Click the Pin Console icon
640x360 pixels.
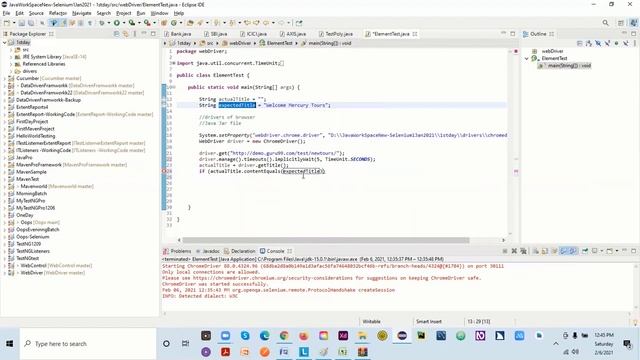coord(584,251)
